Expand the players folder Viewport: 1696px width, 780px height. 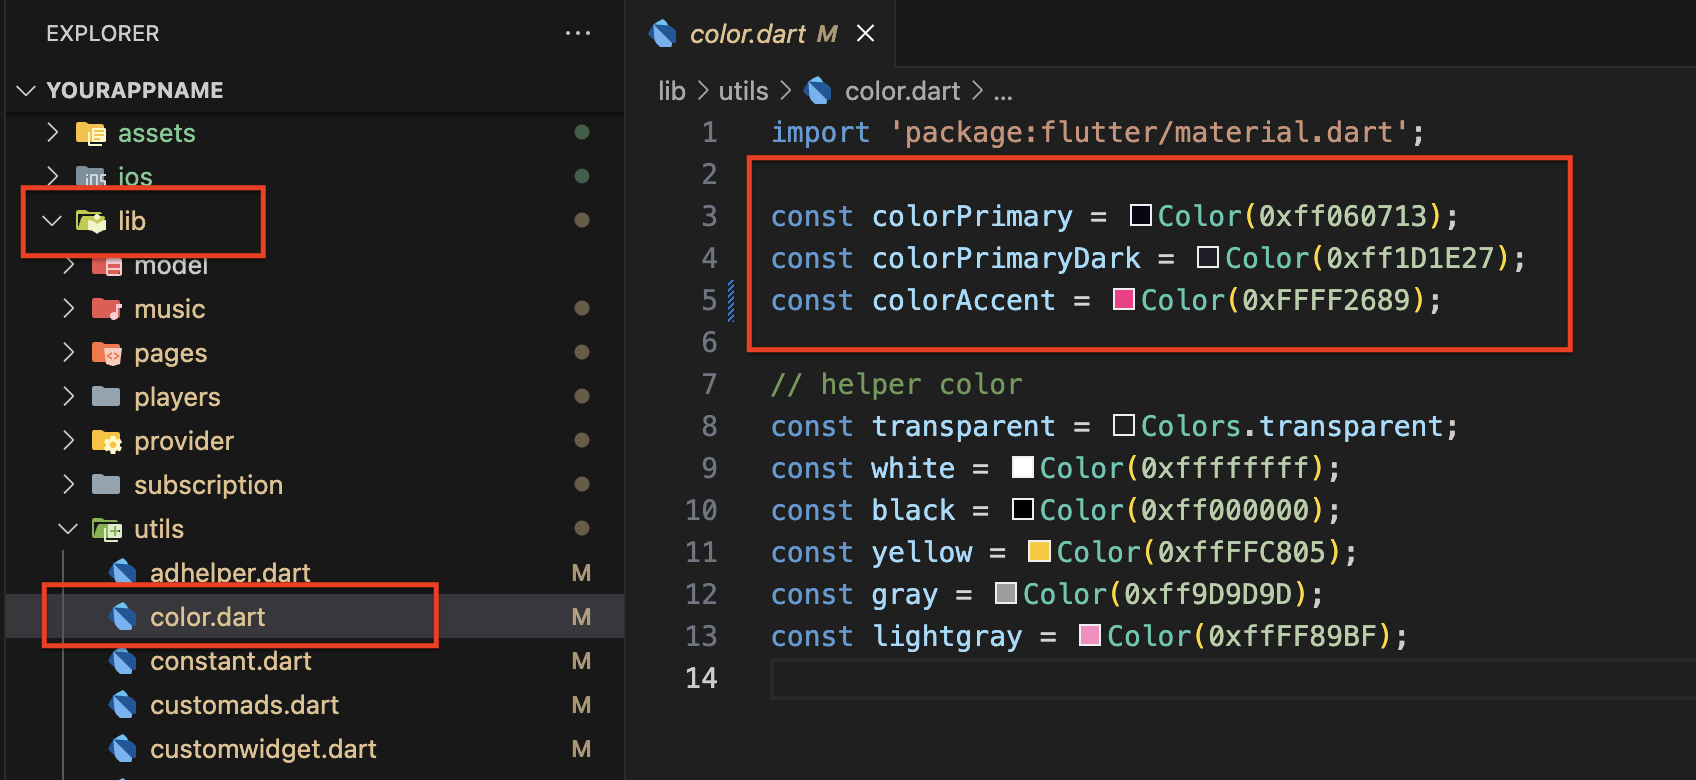(x=69, y=397)
